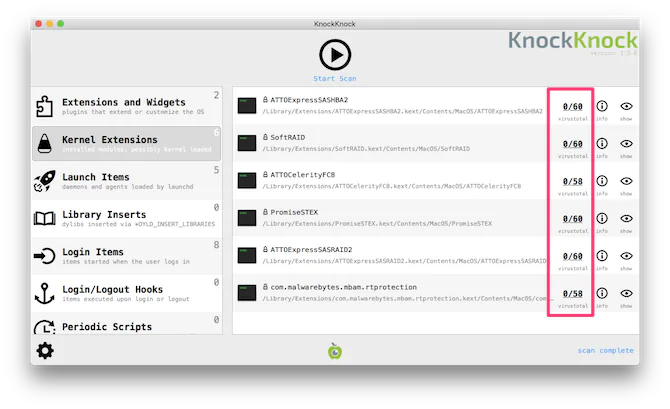Click the scan complete status text
Screen dimensions: 670x409
(x=605, y=350)
